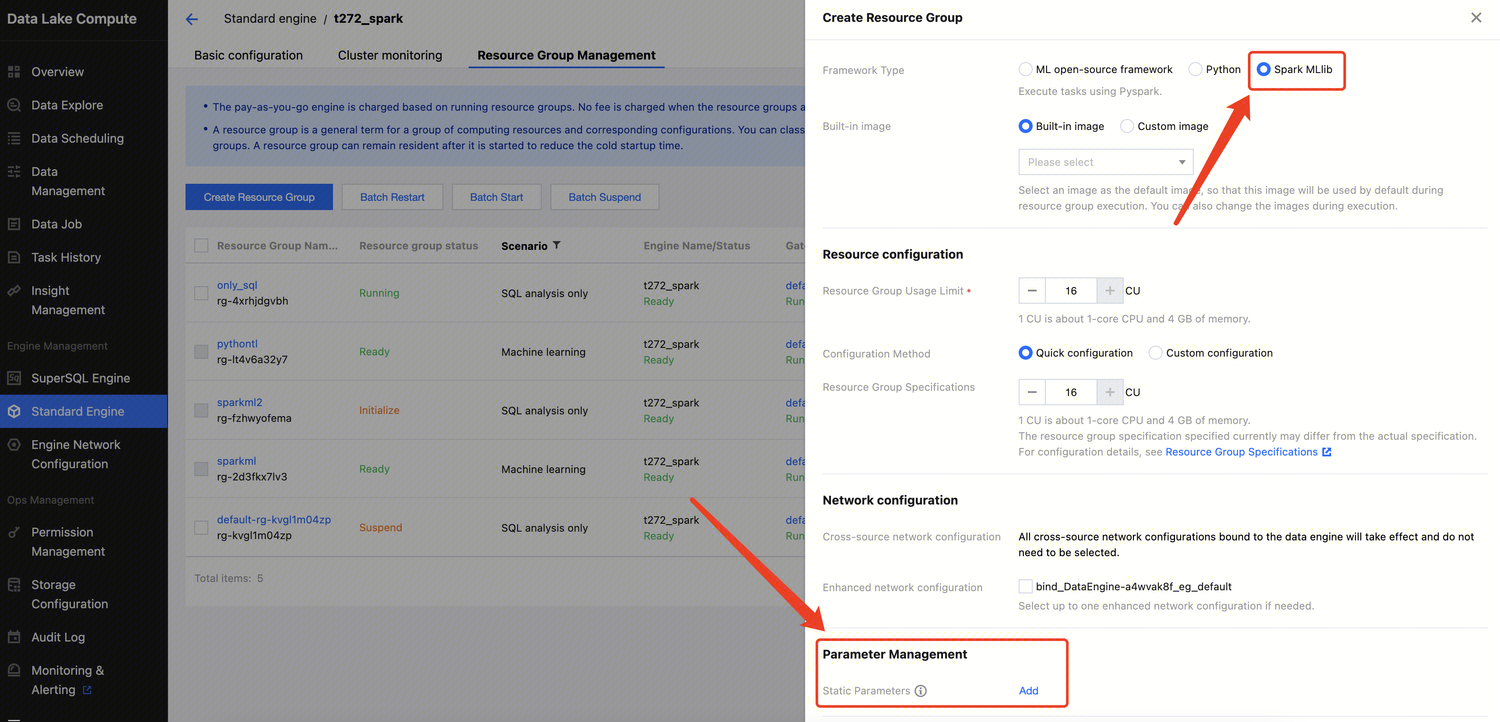Switch to the Cluster monitoring tab
Image resolution: width=1500 pixels, height=722 pixels.
390,56
